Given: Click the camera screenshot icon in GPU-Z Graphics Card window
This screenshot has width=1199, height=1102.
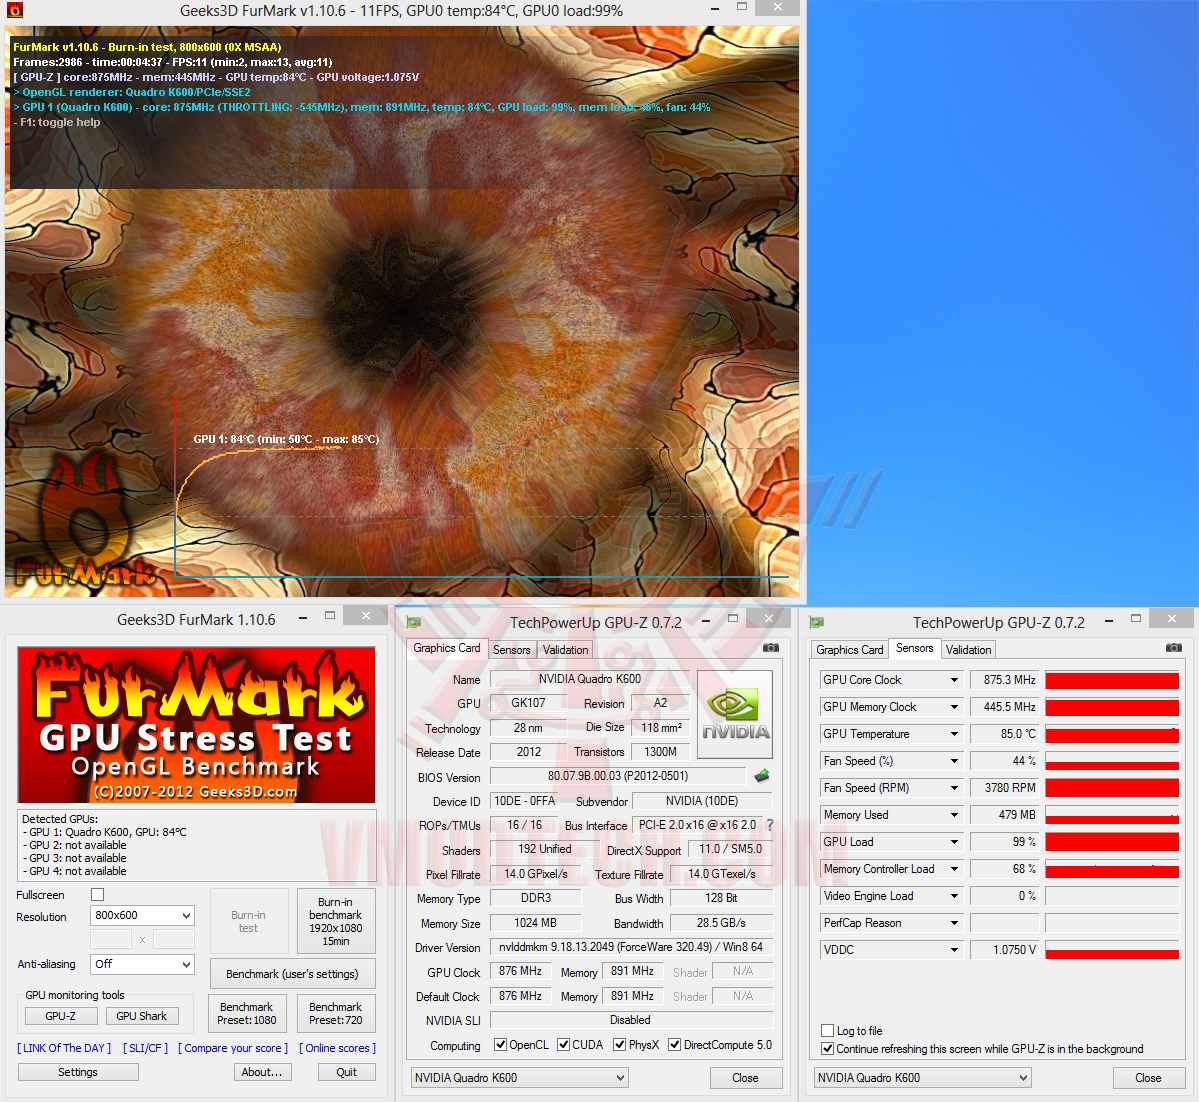Looking at the screenshot, I should point(771,648).
